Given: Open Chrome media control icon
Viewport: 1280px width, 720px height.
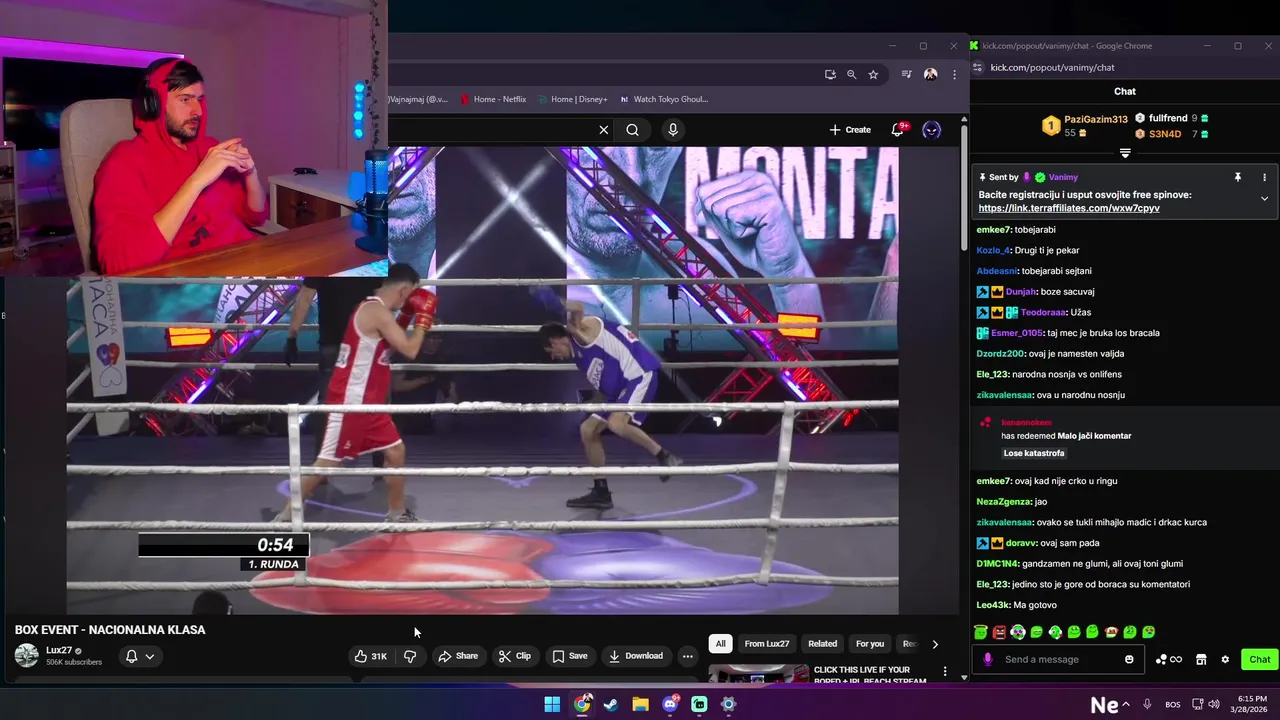Looking at the screenshot, I should coord(907,74).
